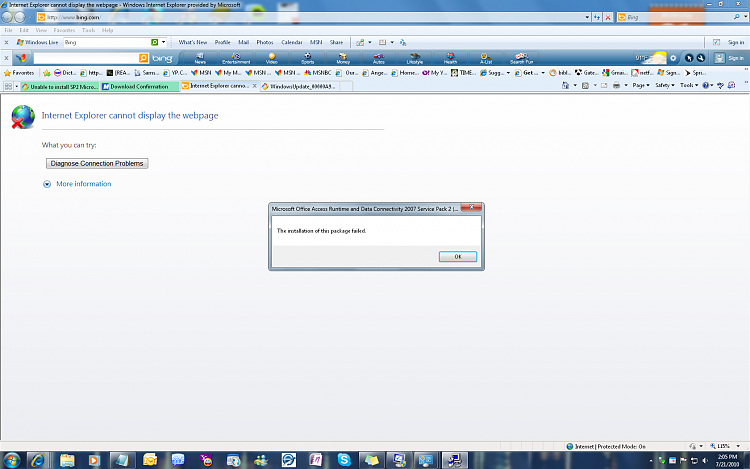
Task: Click the Home icon in command bar
Action: 565,85
